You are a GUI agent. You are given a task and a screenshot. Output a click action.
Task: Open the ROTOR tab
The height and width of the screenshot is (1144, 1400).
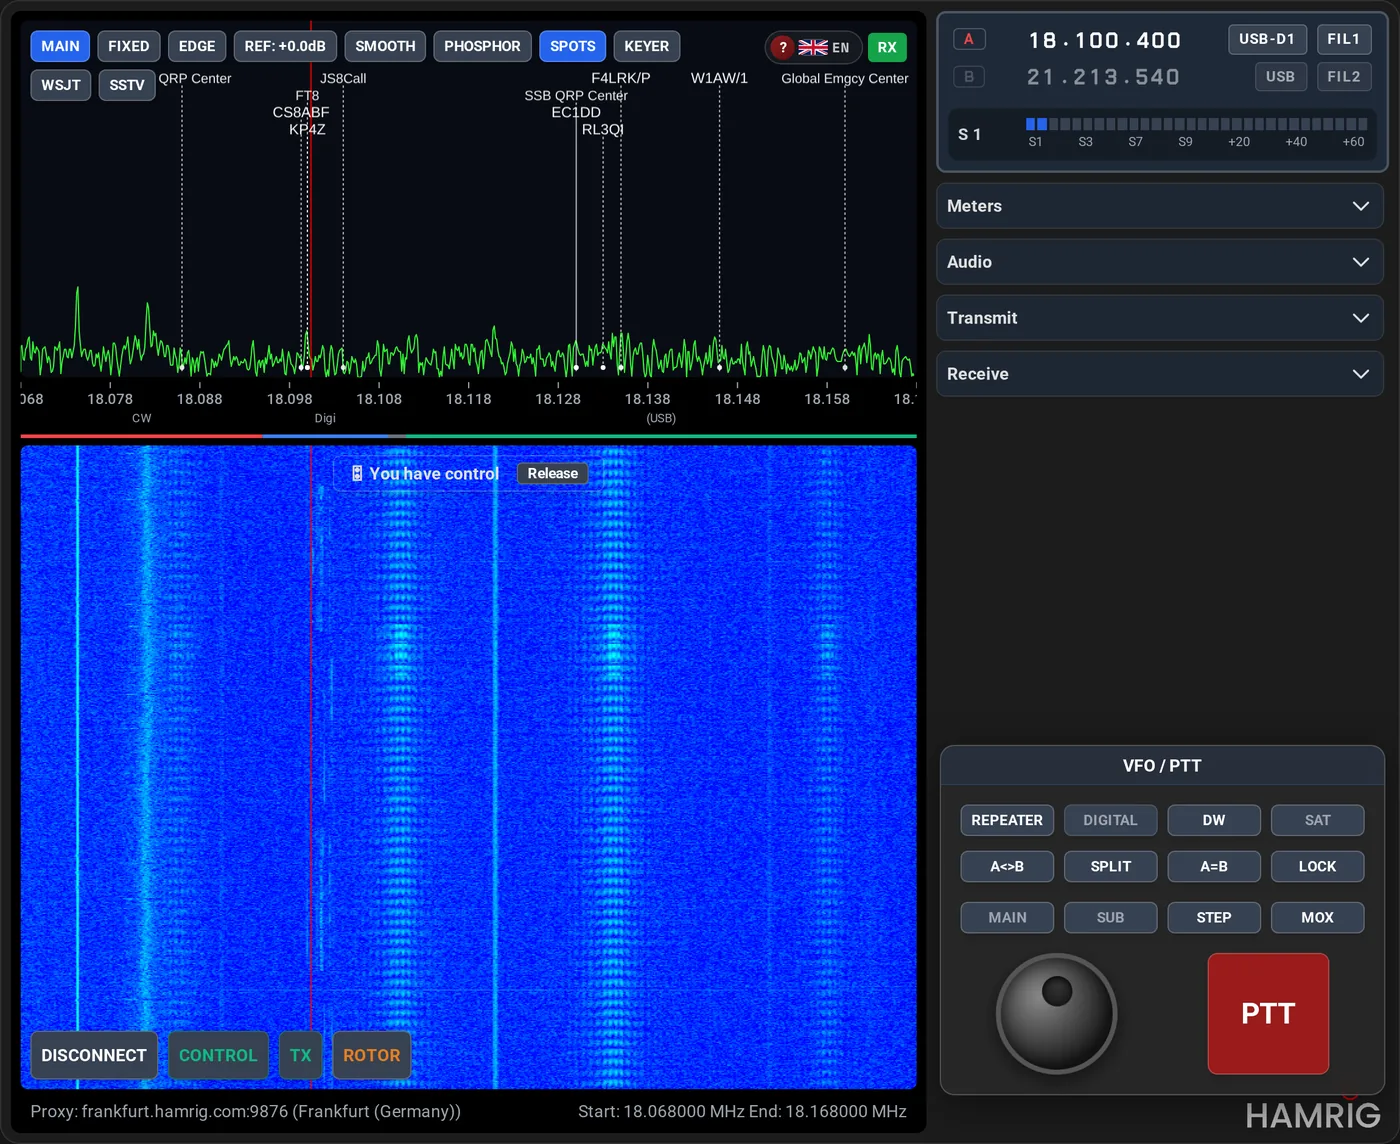coord(371,1055)
